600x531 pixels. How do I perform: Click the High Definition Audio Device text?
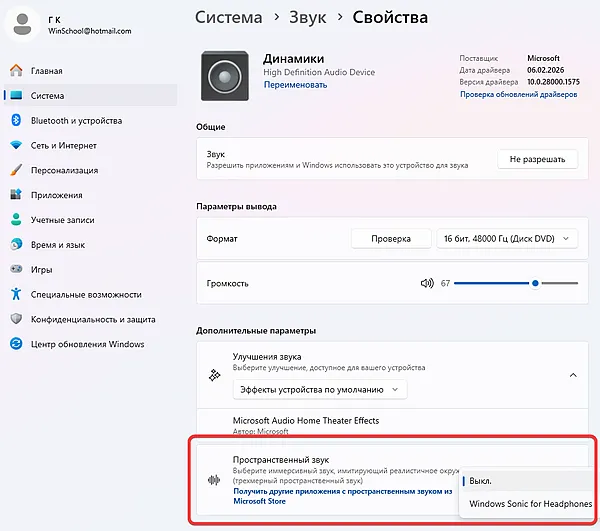coord(319,72)
